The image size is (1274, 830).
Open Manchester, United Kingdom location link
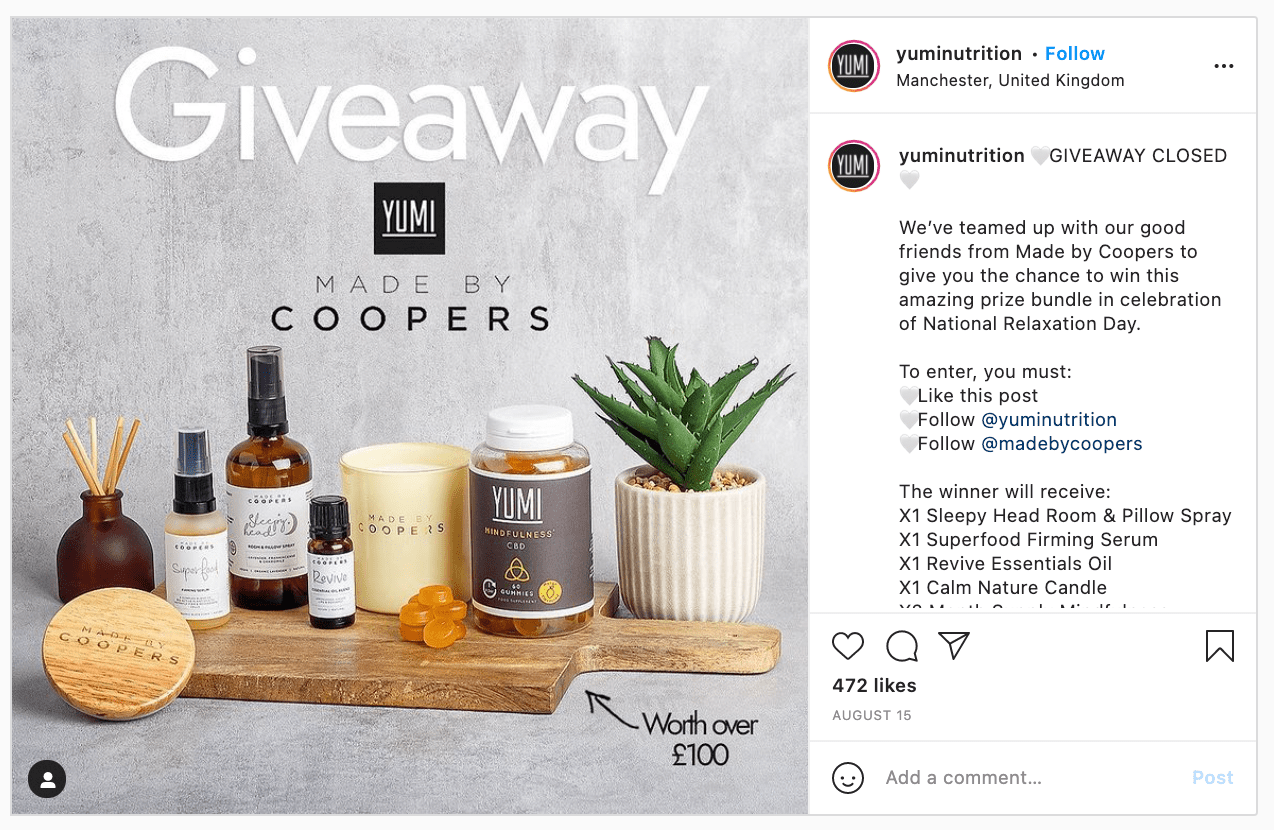point(1010,81)
